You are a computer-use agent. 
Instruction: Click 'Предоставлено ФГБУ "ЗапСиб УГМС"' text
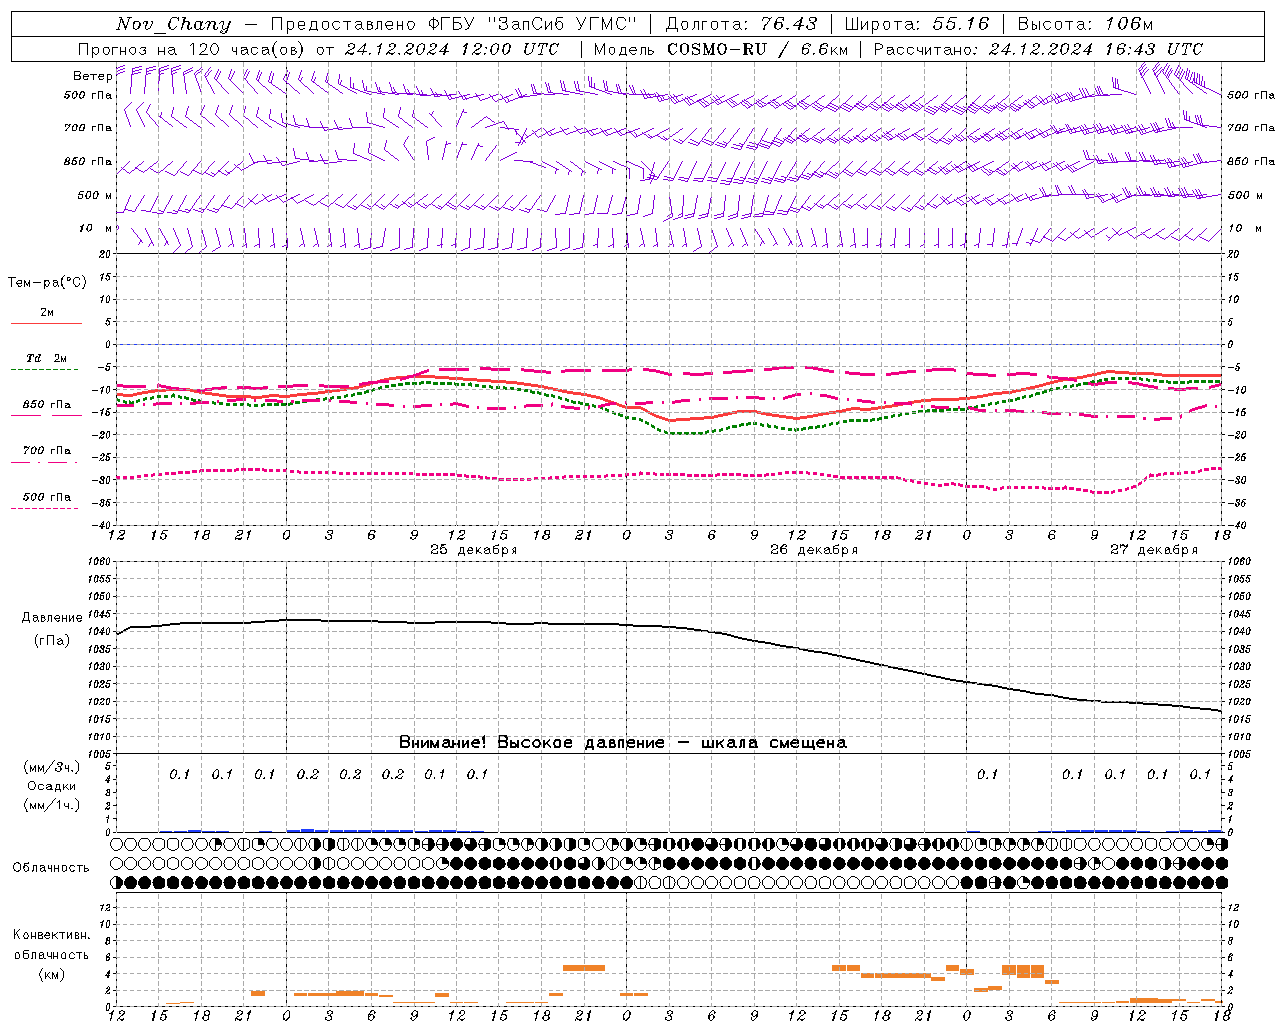[x=454, y=24]
